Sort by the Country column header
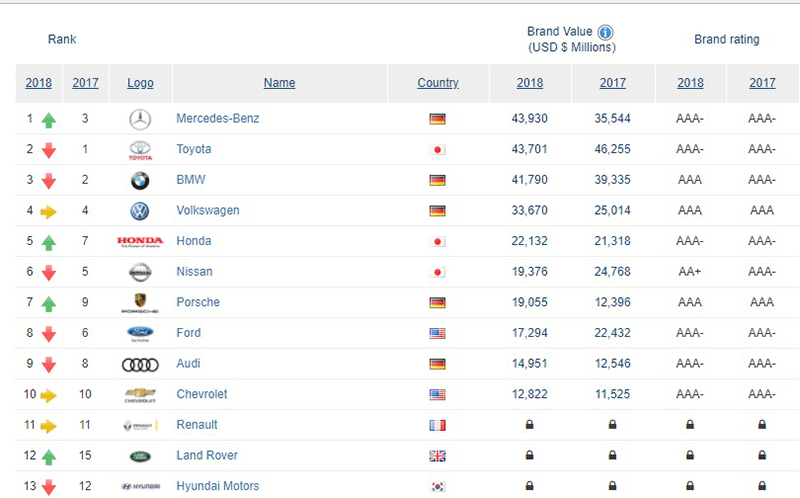Image resolution: width=800 pixels, height=498 pixels. pyautogui.click(x=438, y=83)
